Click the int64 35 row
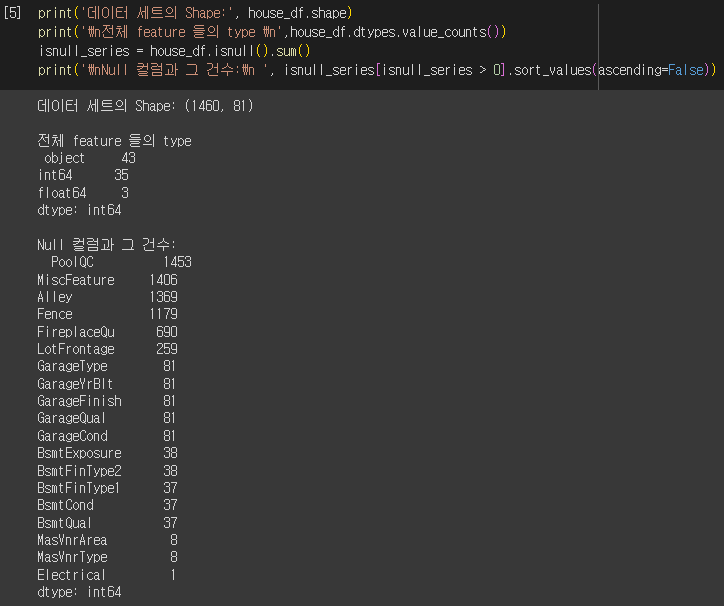724x606 pixels. click(83, 175)
